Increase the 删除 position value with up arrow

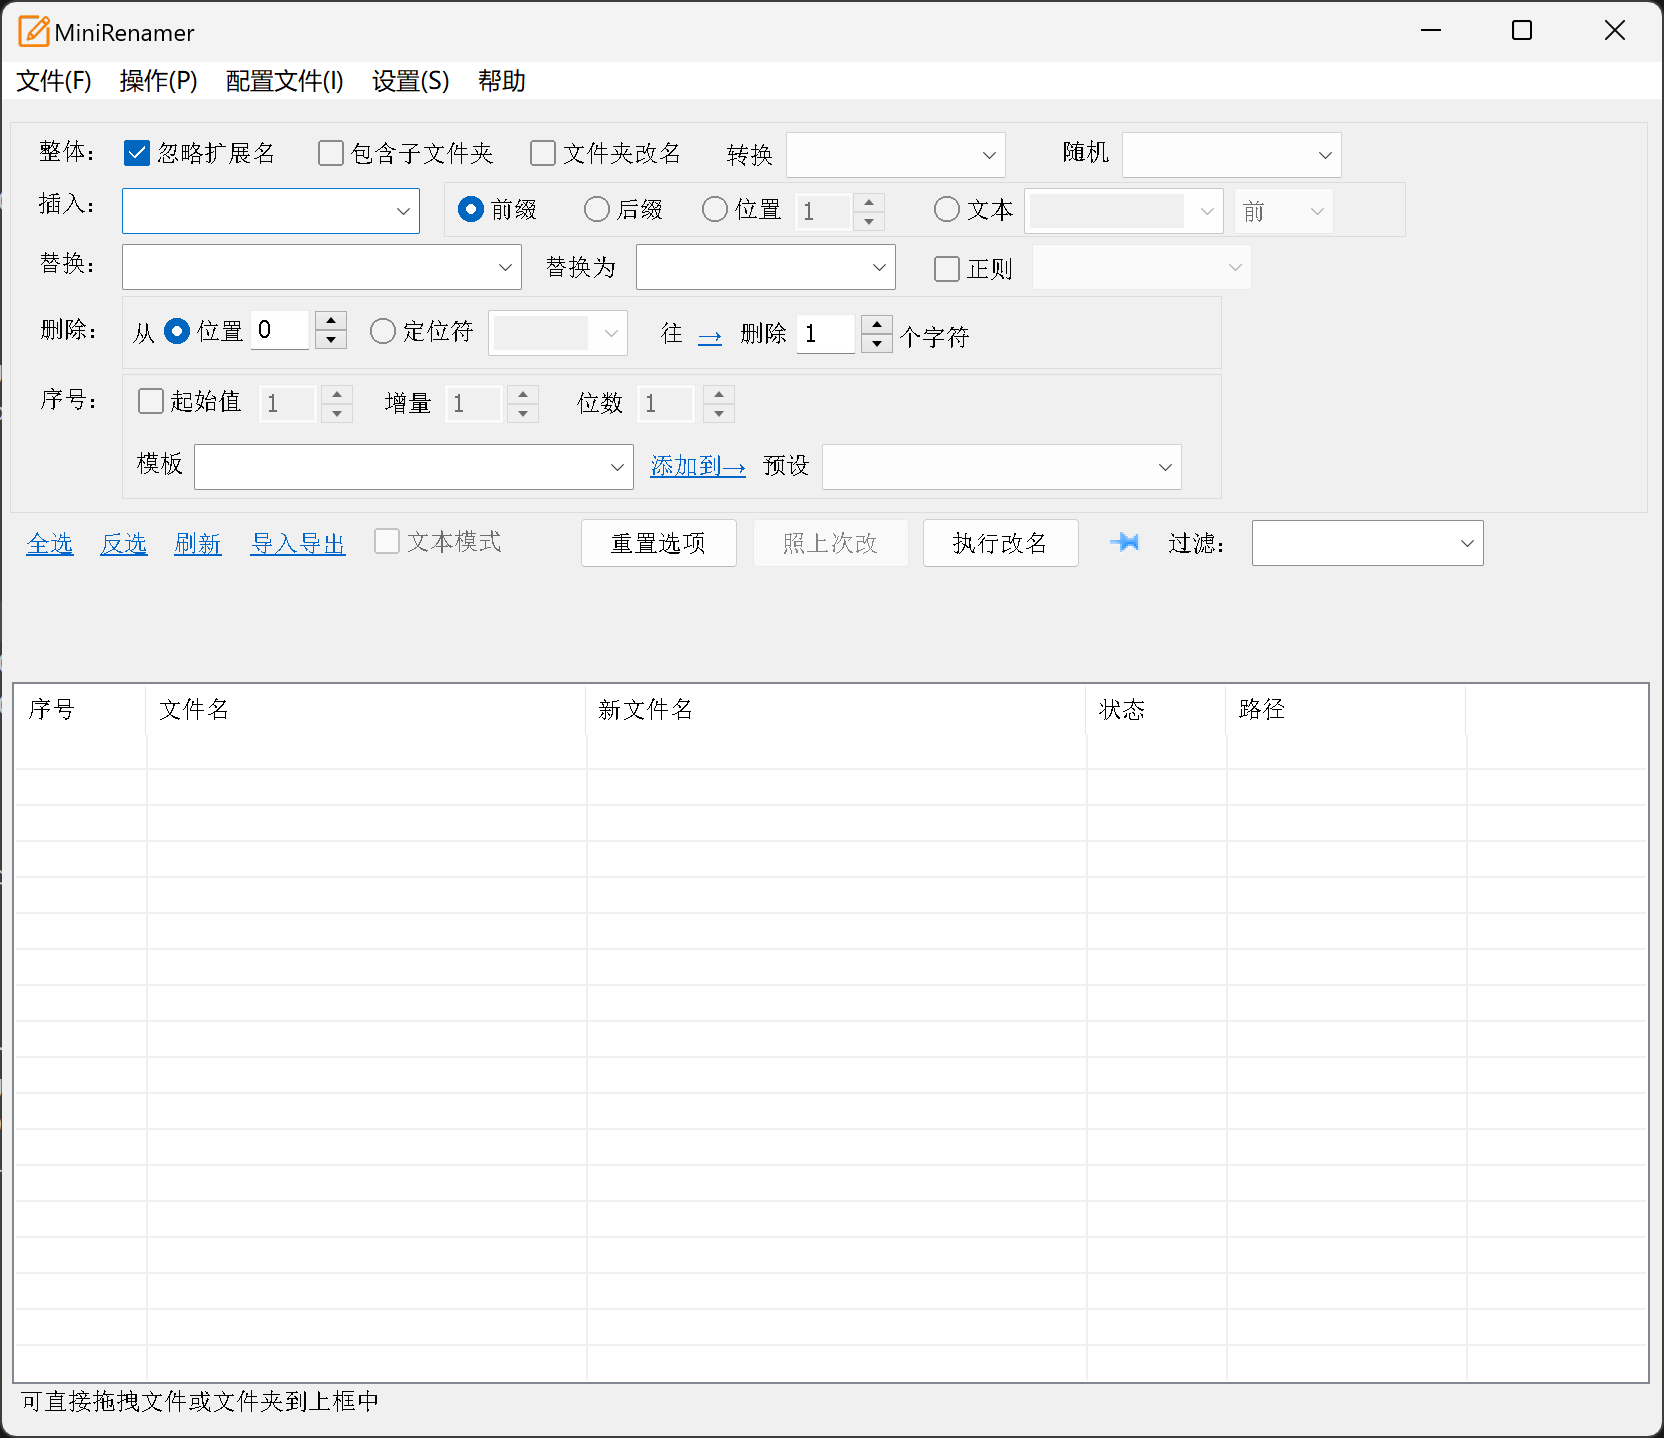(x=331, y=320)
